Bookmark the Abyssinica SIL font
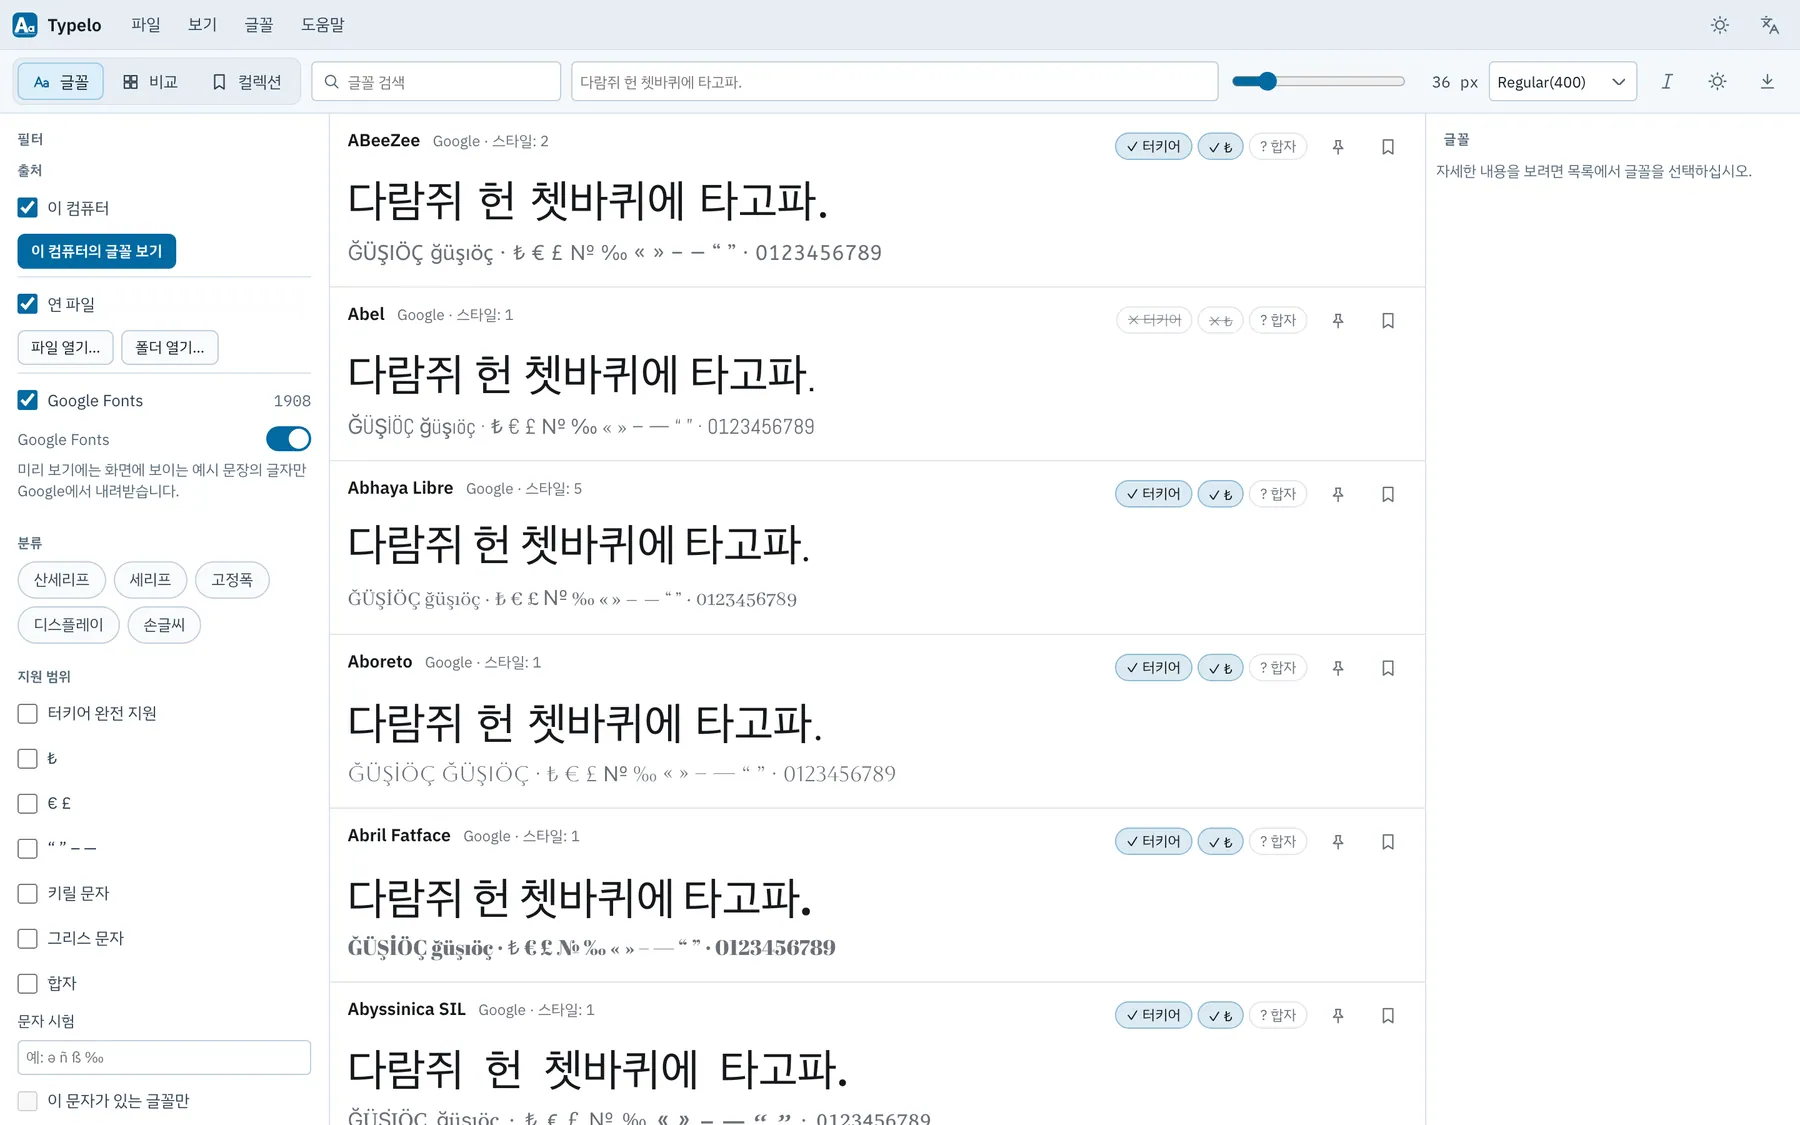 click(x=1388, y=1016)
